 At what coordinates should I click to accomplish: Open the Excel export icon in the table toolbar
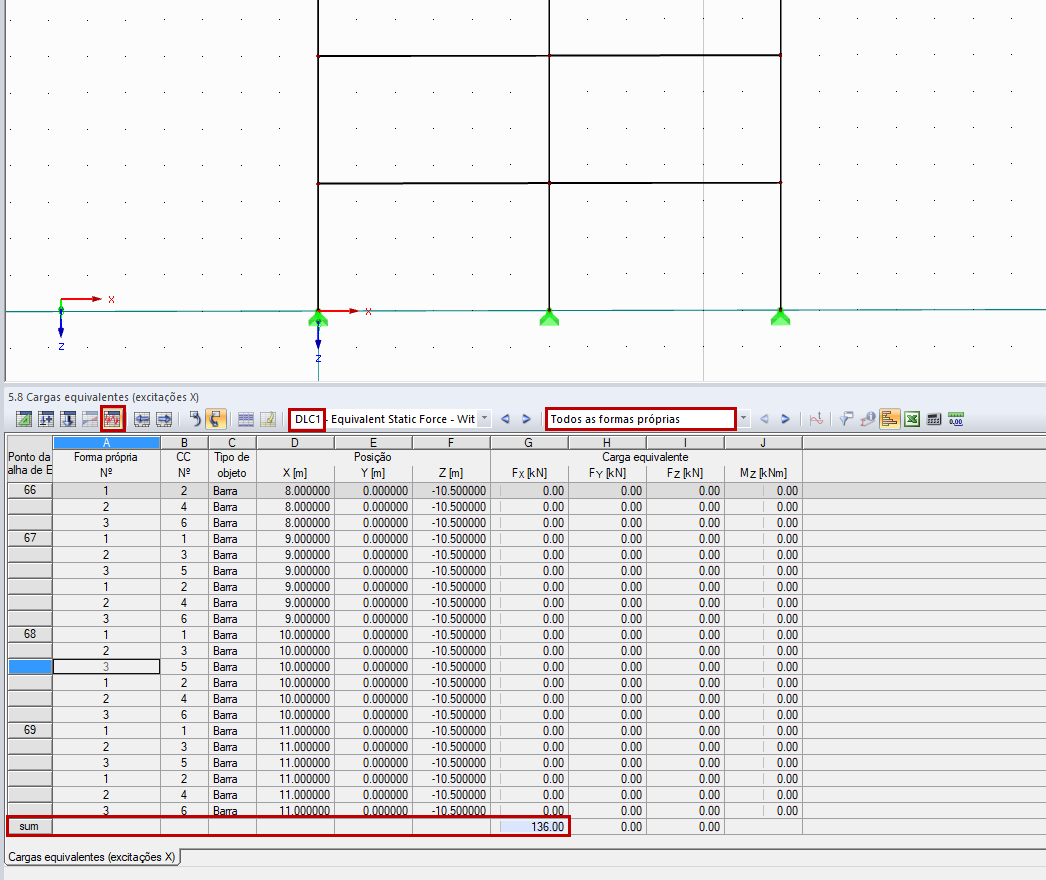(x=912, y=419)
